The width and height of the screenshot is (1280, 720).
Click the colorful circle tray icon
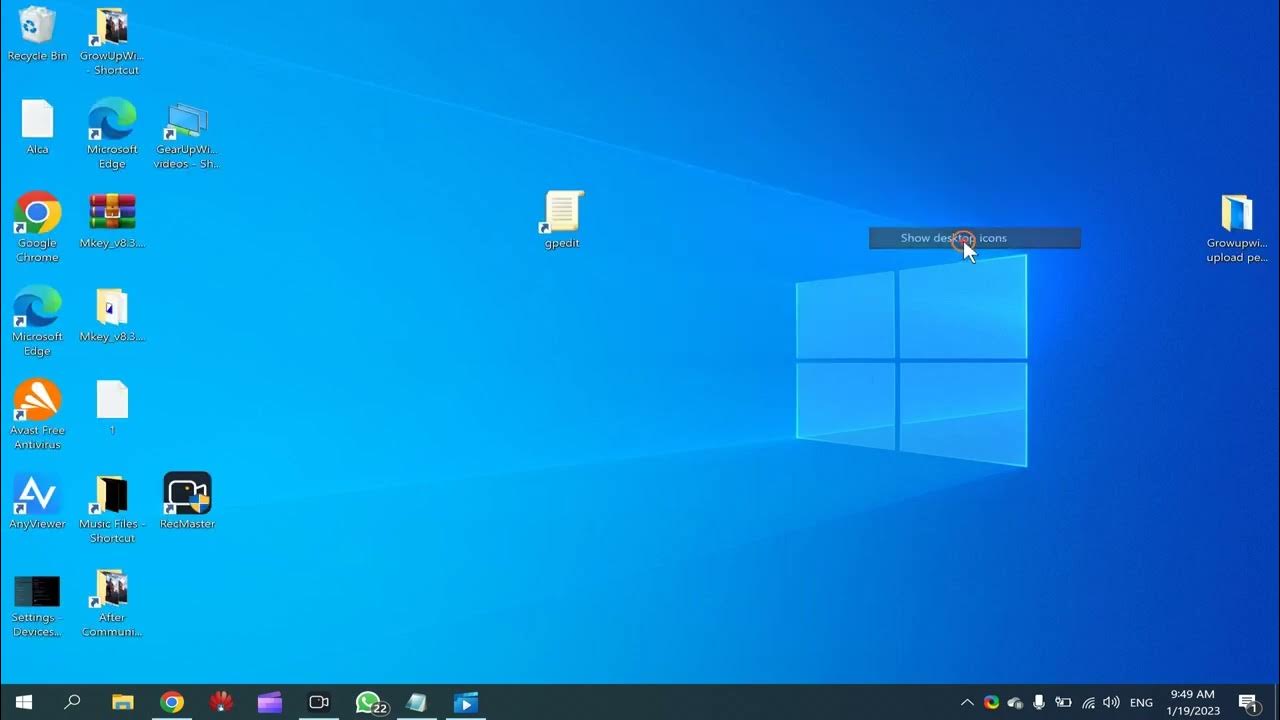point(991,702)
